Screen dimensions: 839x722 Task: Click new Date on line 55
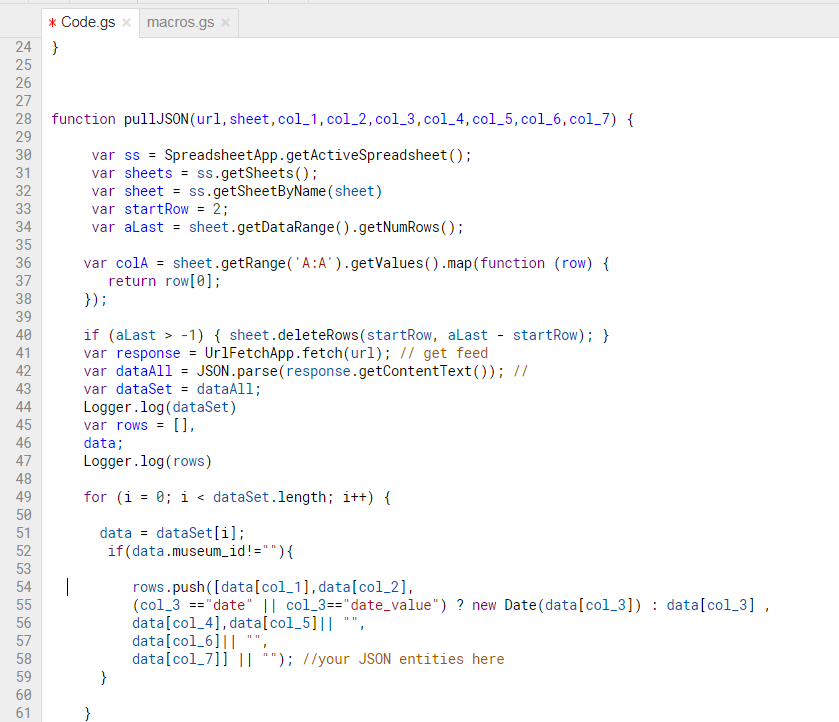(504, 605)
